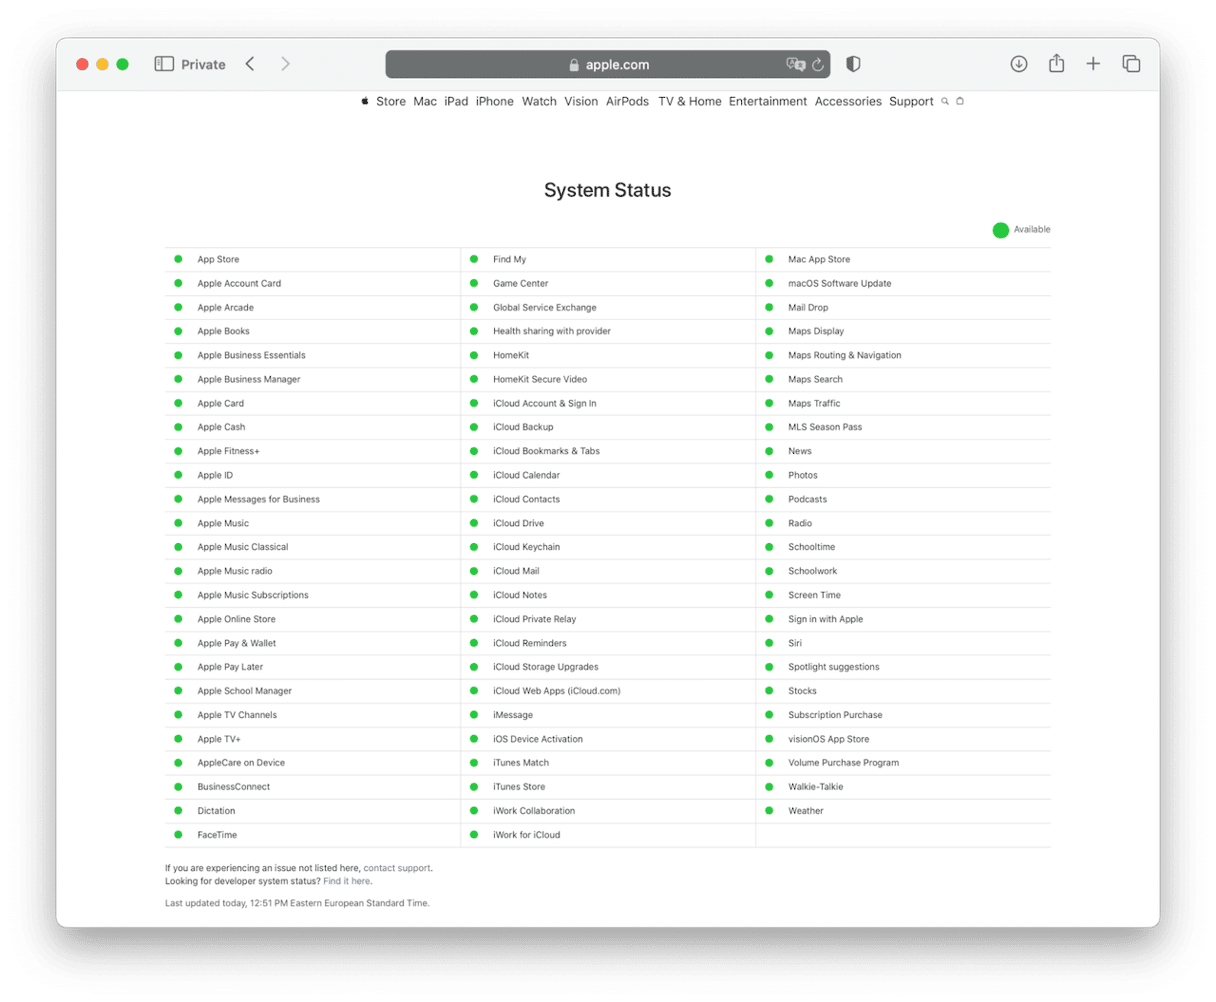Open the Store navigation item
1216x1002 pixels.
pyautogui.click(x=391, y=101)
